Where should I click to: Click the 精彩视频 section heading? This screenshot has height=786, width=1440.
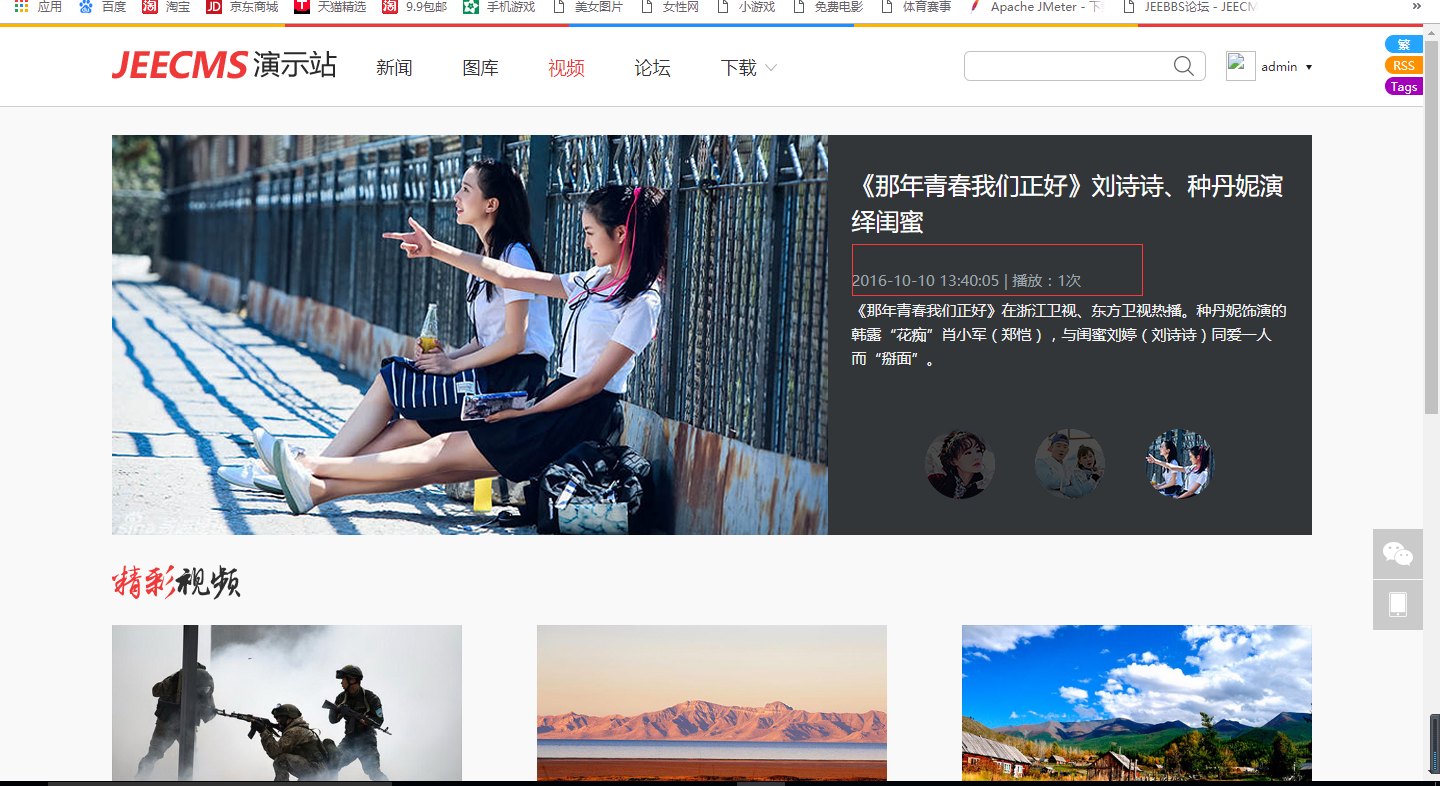click(176, 581)
